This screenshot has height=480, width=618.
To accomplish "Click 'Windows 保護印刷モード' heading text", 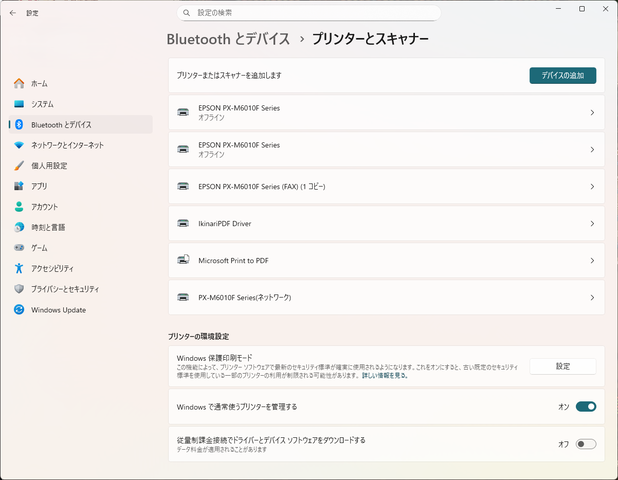I will pos(214,358).
